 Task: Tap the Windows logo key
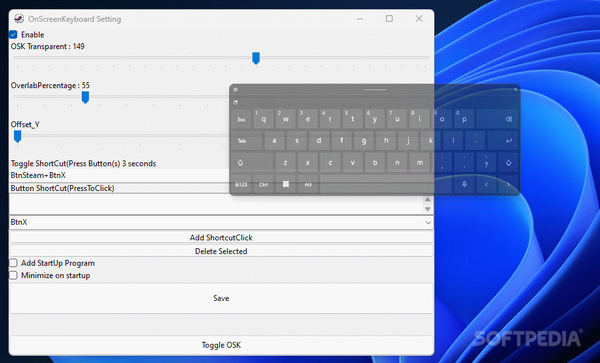tap(285, 184)
